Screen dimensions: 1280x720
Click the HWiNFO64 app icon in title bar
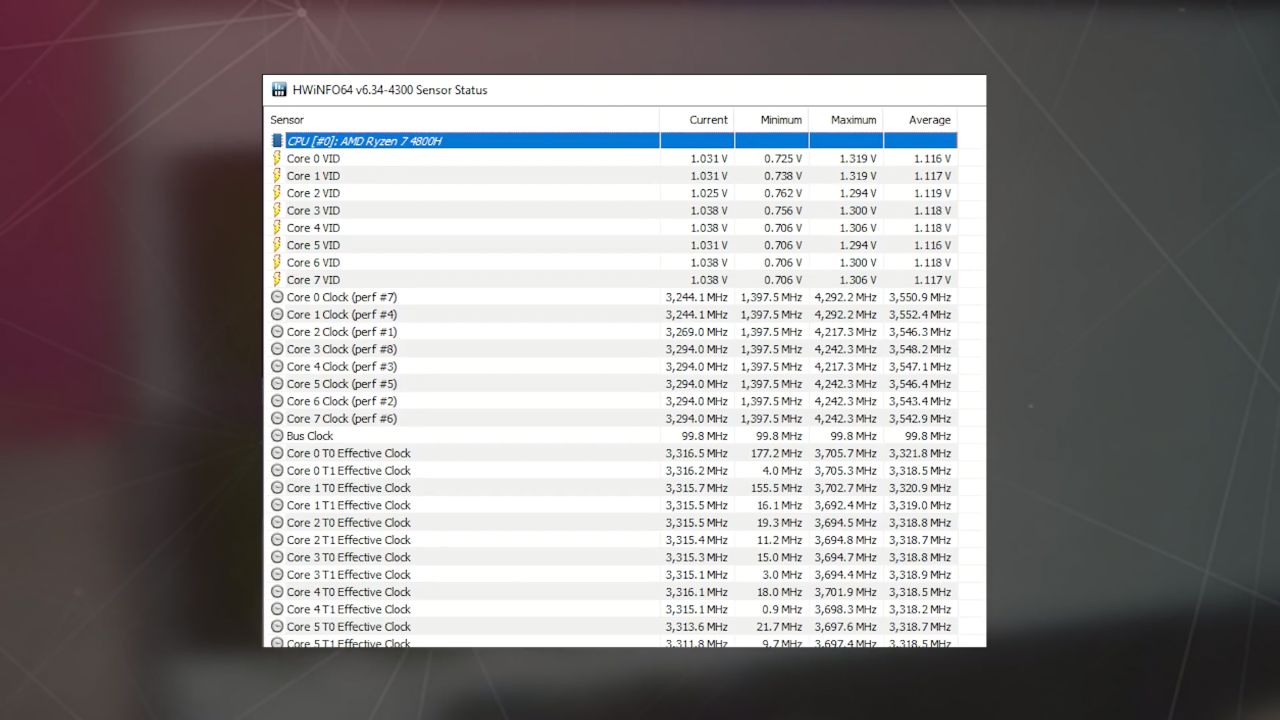279,90
